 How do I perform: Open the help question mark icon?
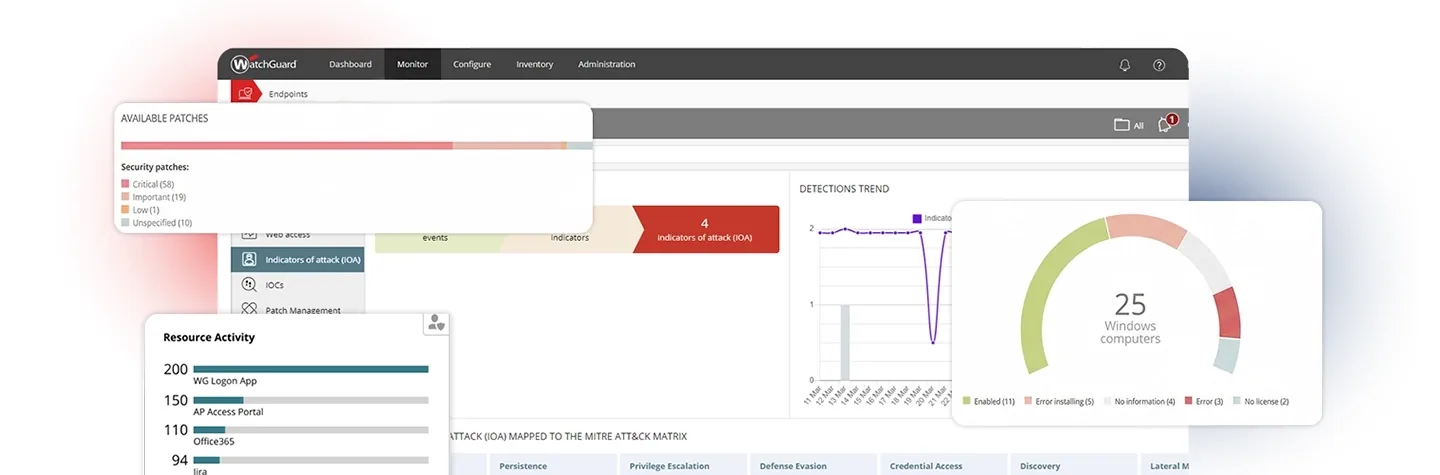pos(1159,65)
